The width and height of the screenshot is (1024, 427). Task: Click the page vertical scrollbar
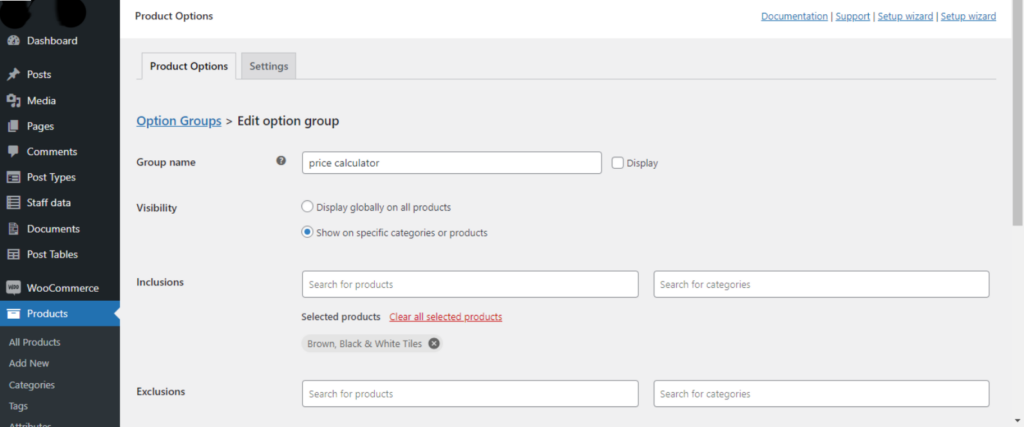point(1017,114)
